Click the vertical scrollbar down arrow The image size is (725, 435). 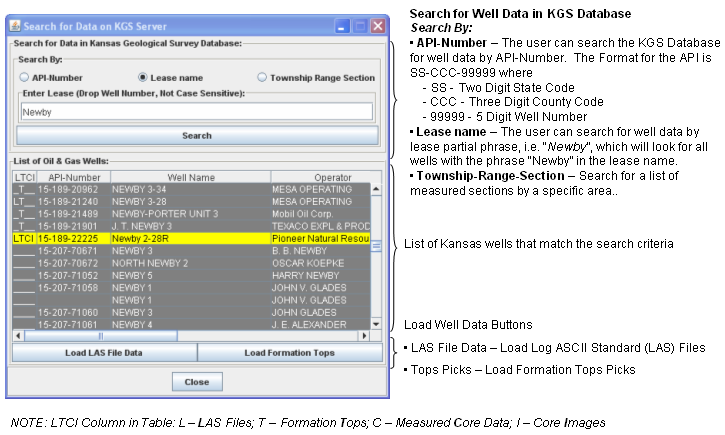[x=376, y=325]
